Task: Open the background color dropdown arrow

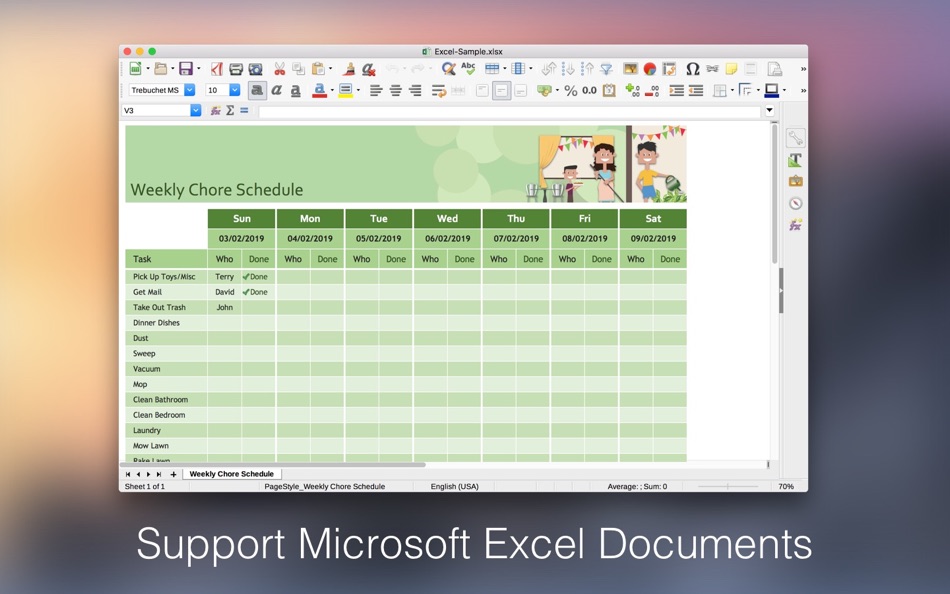Action: coord(358,91)
